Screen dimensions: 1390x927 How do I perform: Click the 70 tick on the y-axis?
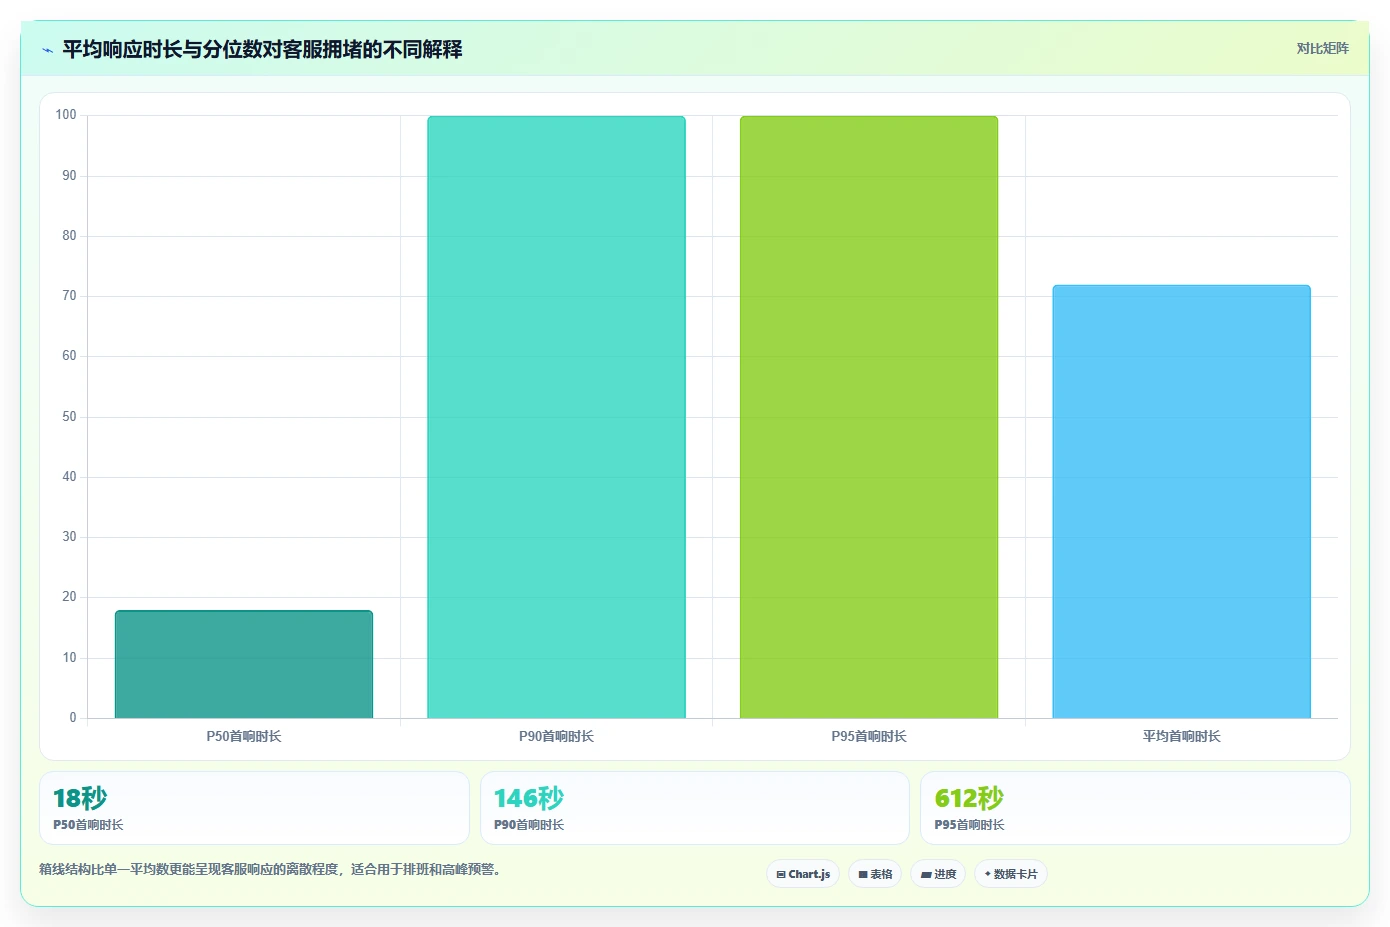tap(69, 296)
